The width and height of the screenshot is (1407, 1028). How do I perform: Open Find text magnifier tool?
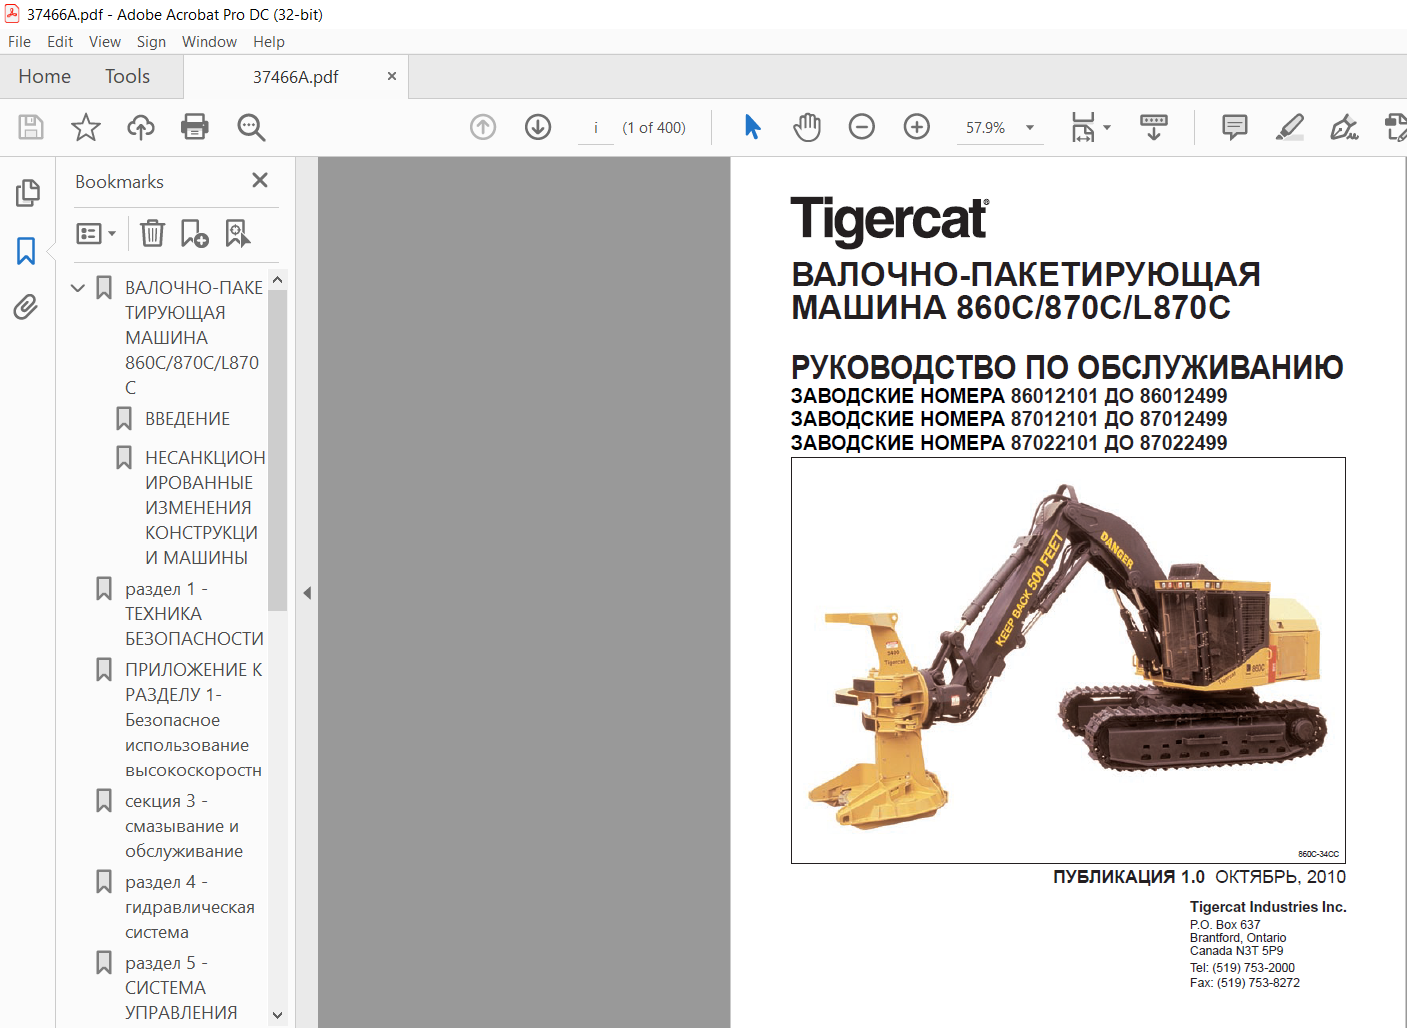(251, 127)
